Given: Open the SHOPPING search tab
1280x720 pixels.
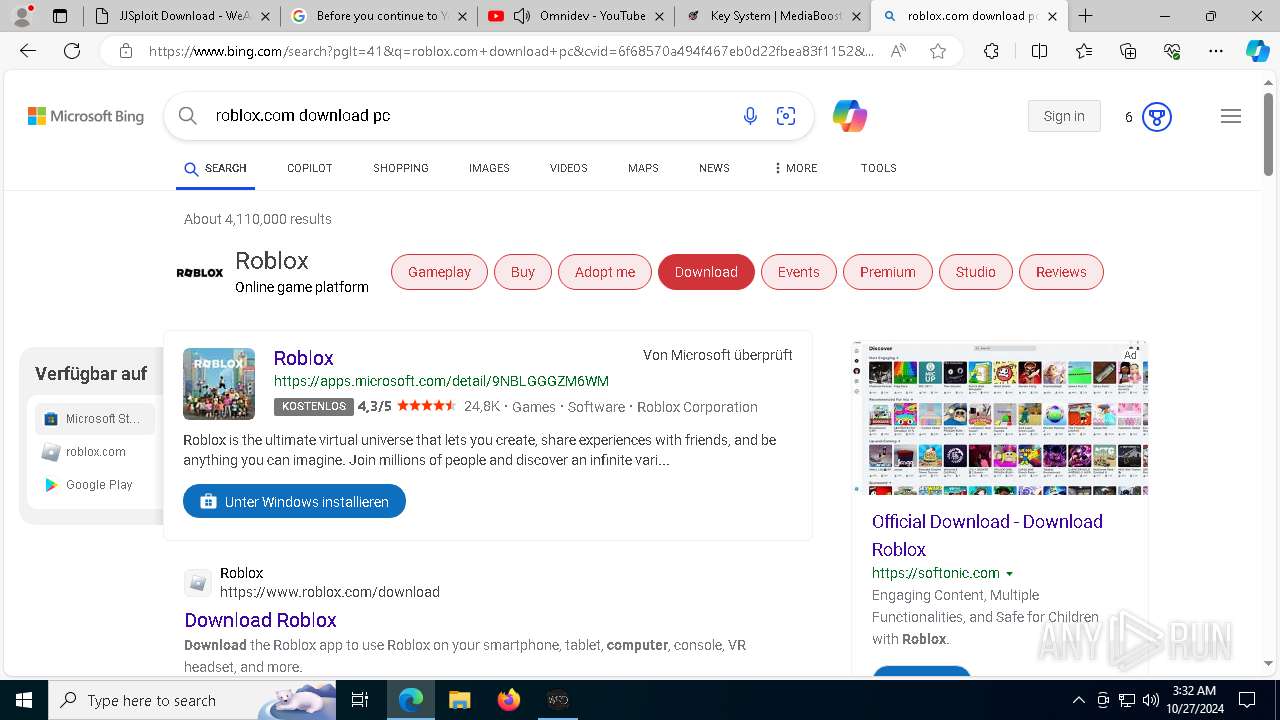Looking at the screenshot, I should click(401, 168).
